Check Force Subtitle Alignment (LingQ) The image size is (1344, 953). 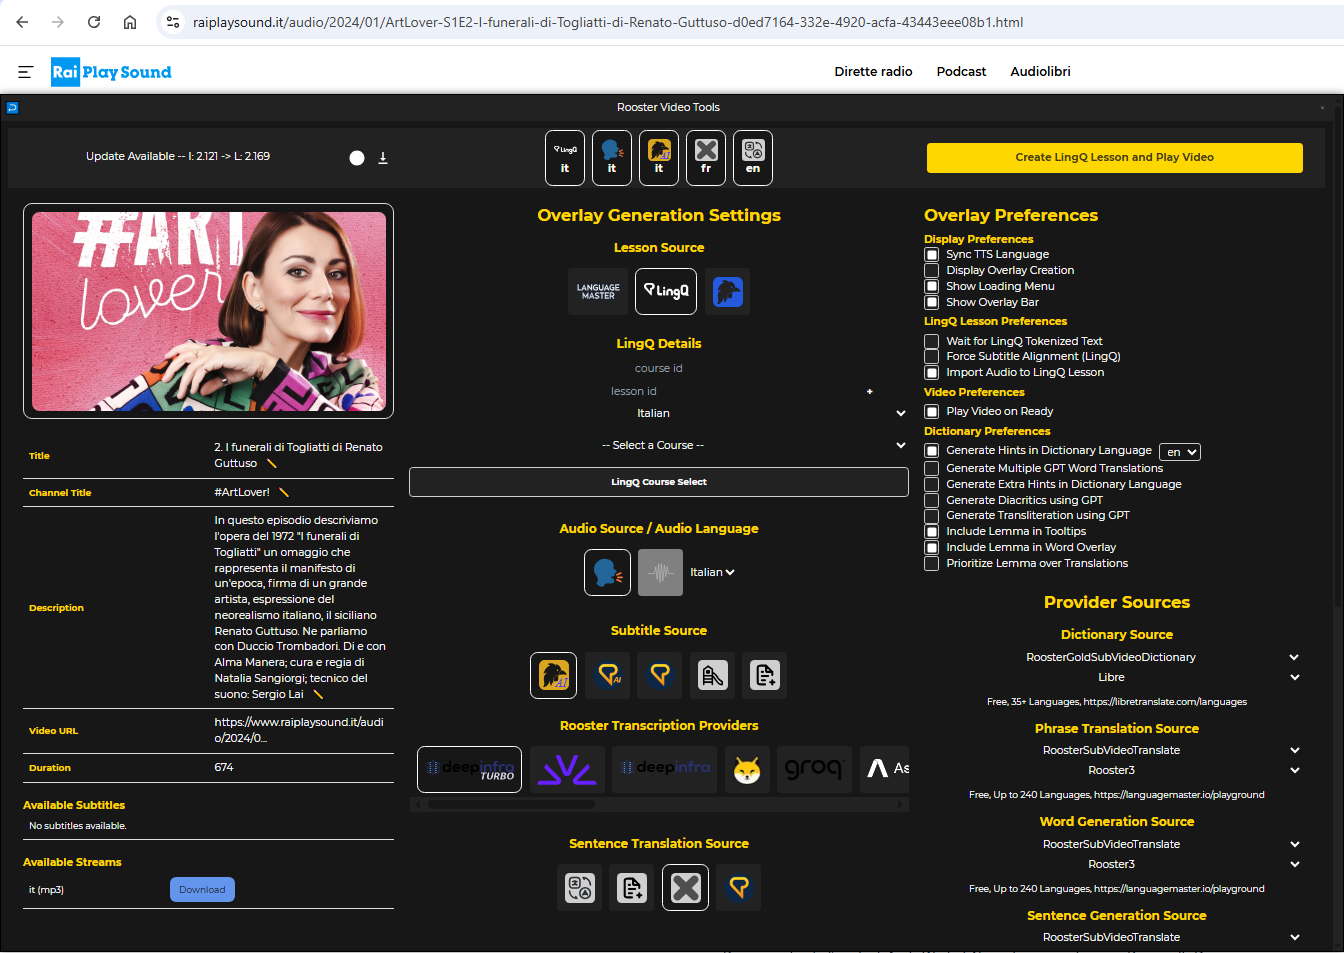(x=932, y=356)
